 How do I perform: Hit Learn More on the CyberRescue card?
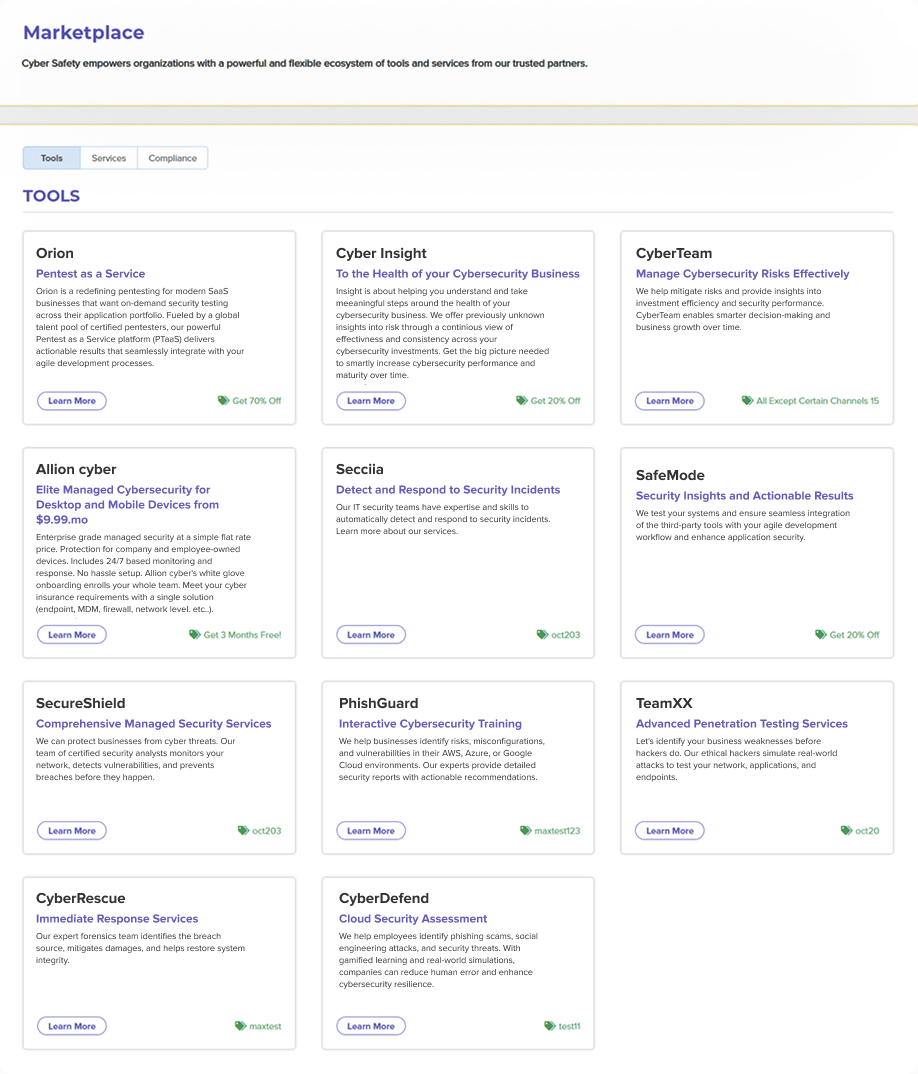pyautogui.click(x=72, y=1026)
